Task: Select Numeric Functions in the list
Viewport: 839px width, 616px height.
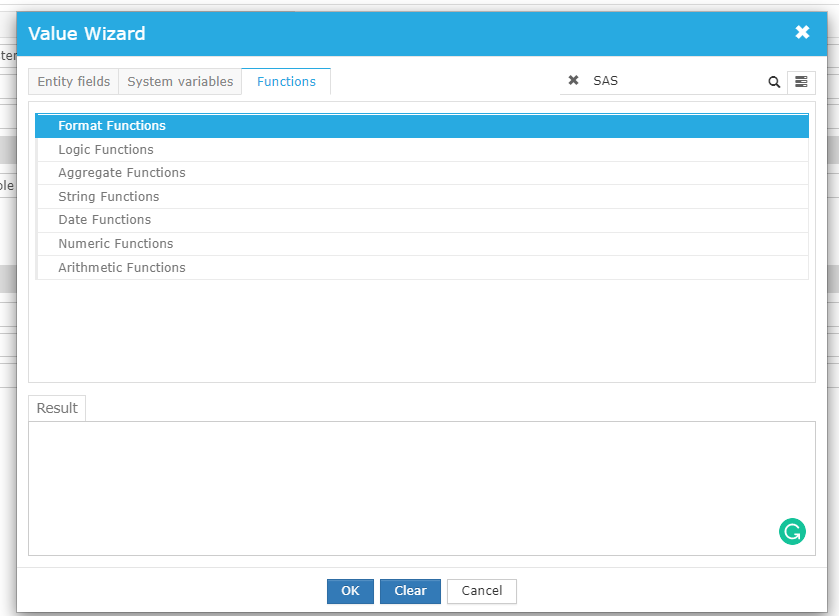Action: (116, 244)
